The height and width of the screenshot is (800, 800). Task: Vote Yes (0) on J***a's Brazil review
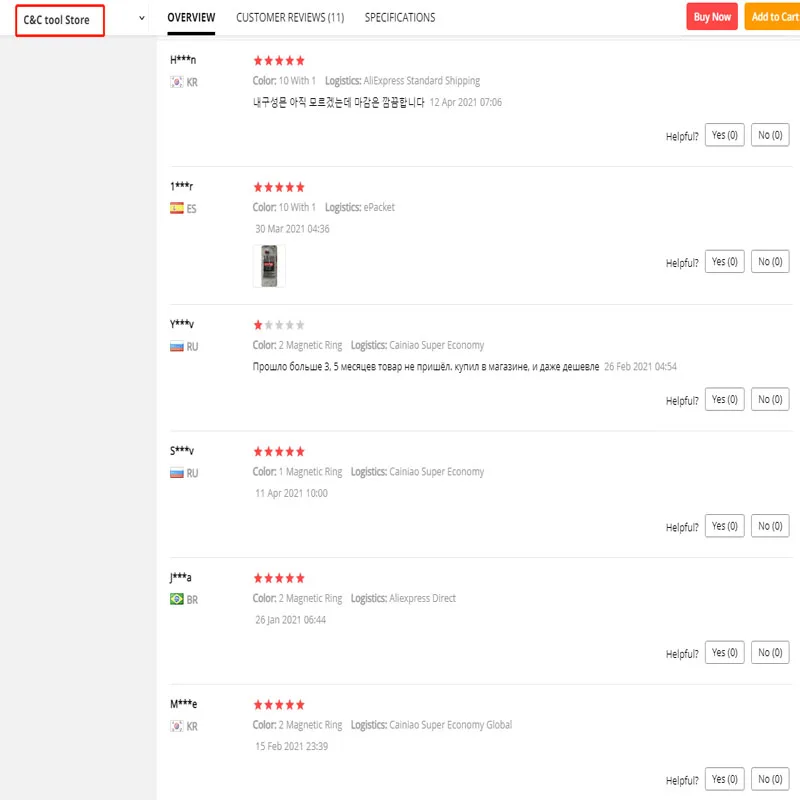[725, 652]
